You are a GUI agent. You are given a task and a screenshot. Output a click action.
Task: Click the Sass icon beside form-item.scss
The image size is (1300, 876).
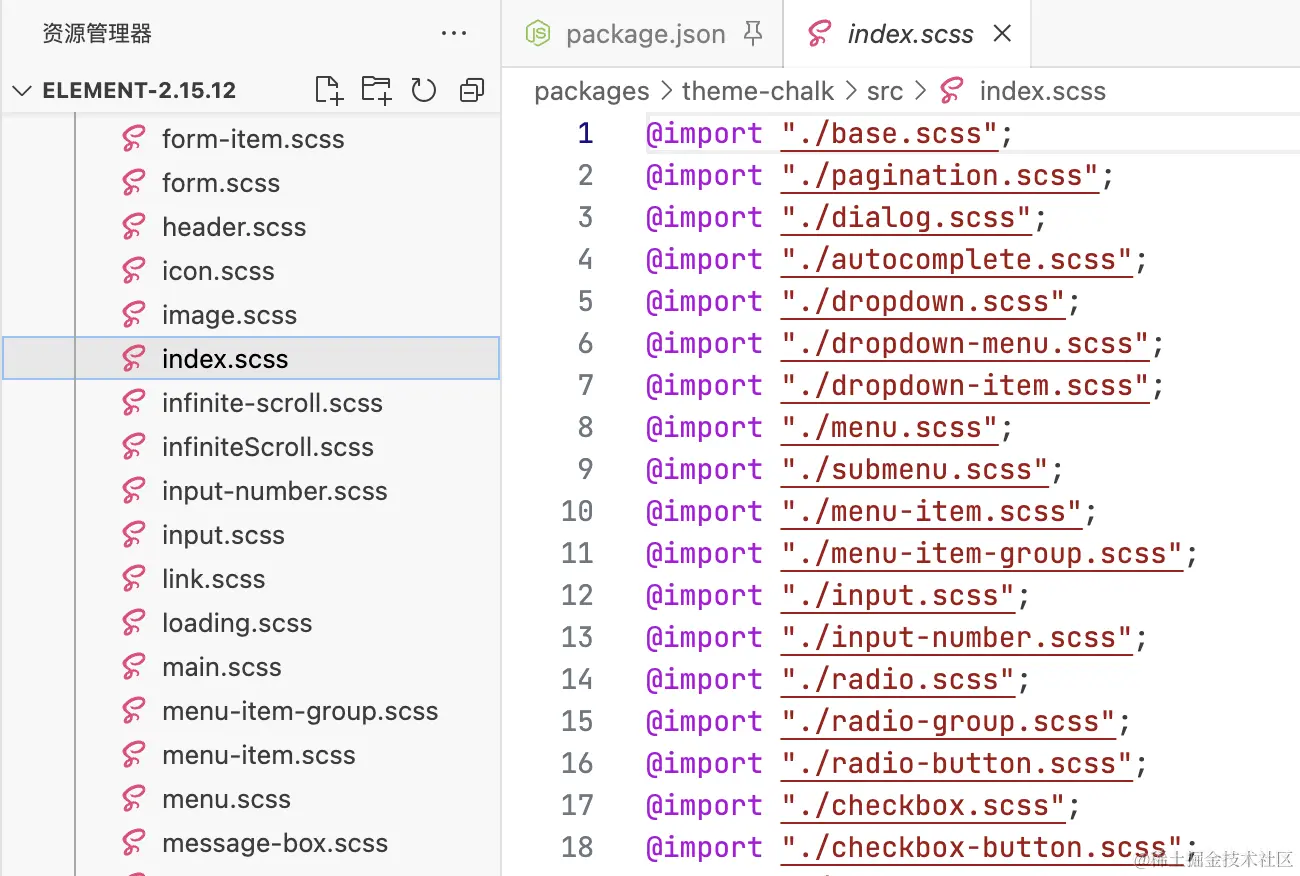click(x=134, y=139)
